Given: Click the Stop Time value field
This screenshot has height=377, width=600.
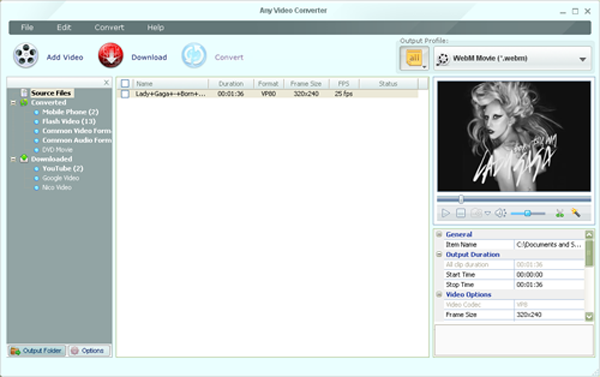Looking at the screenshot, I should (x=549, y=284).
